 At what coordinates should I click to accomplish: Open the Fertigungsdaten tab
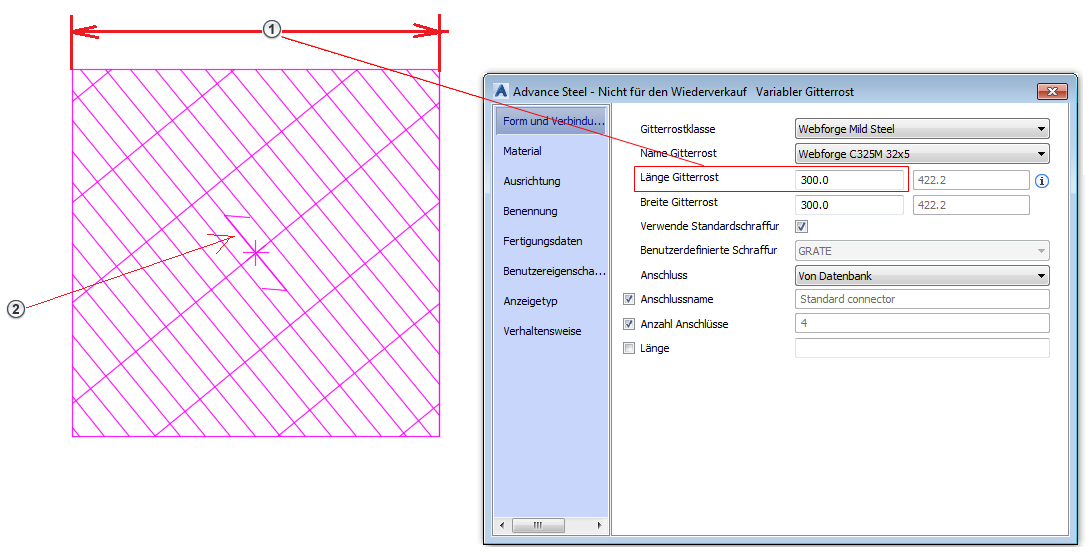pyautogui.click(x=543, y=241)
